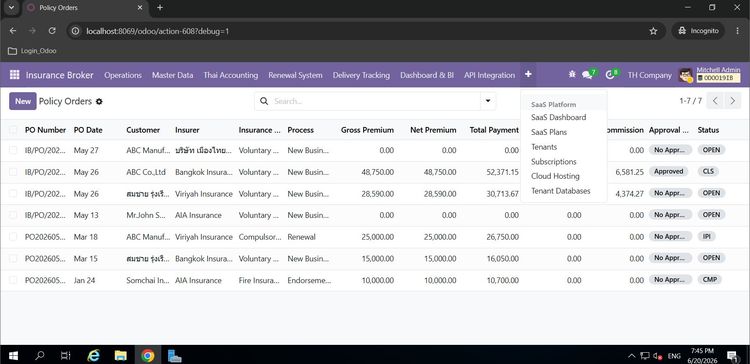Check the row with Gross Premium 28,590.00
Image resolution: width=750 pixels, height=364 pixels.
point(13,193)
